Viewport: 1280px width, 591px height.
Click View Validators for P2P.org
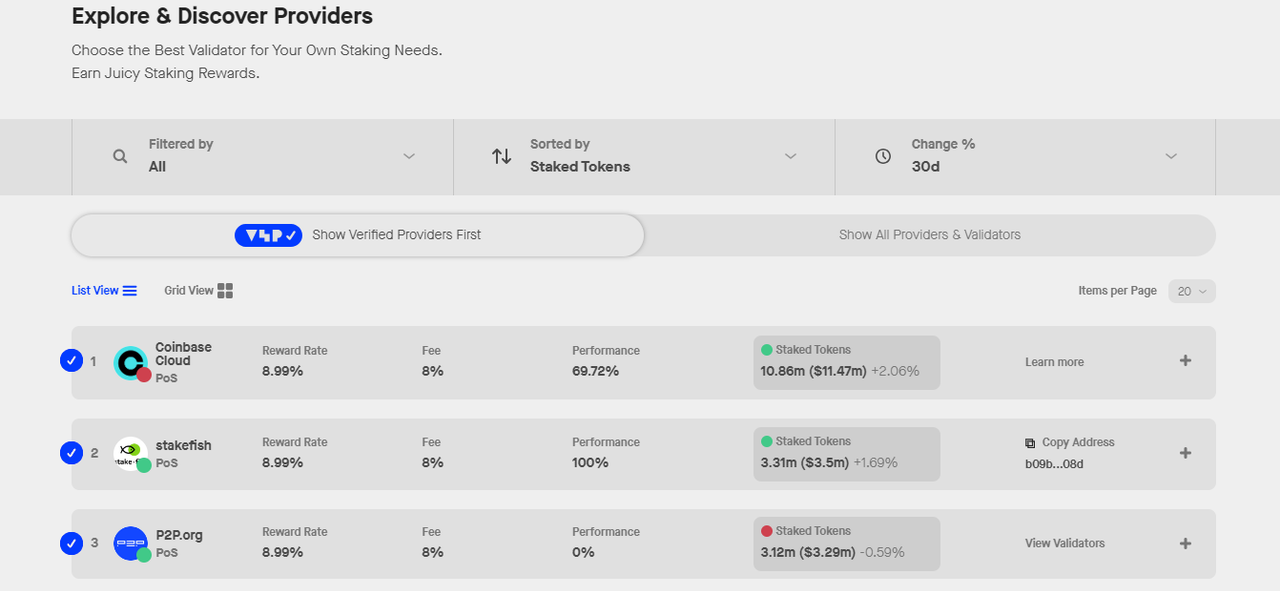(x=1065, y=543)
